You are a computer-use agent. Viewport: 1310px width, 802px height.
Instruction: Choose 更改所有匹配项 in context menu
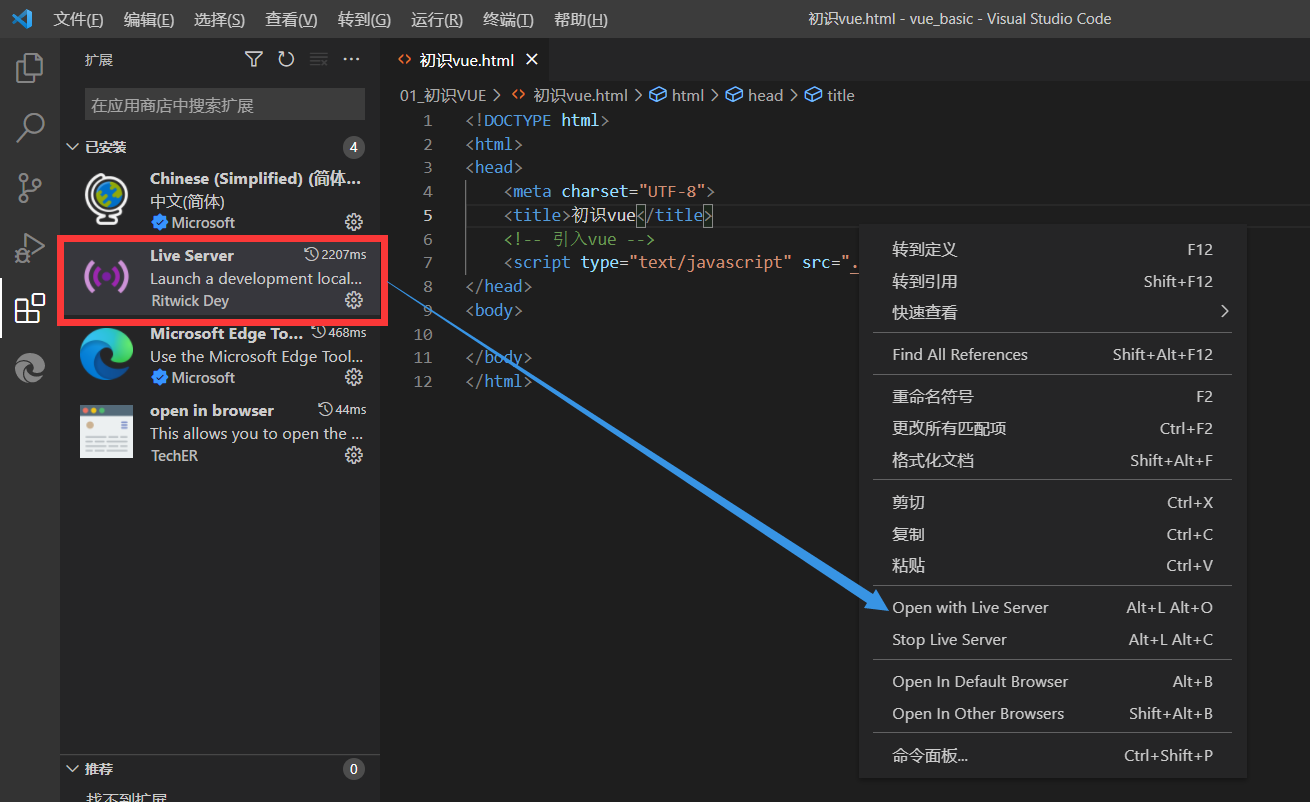tap(1052, 428)
